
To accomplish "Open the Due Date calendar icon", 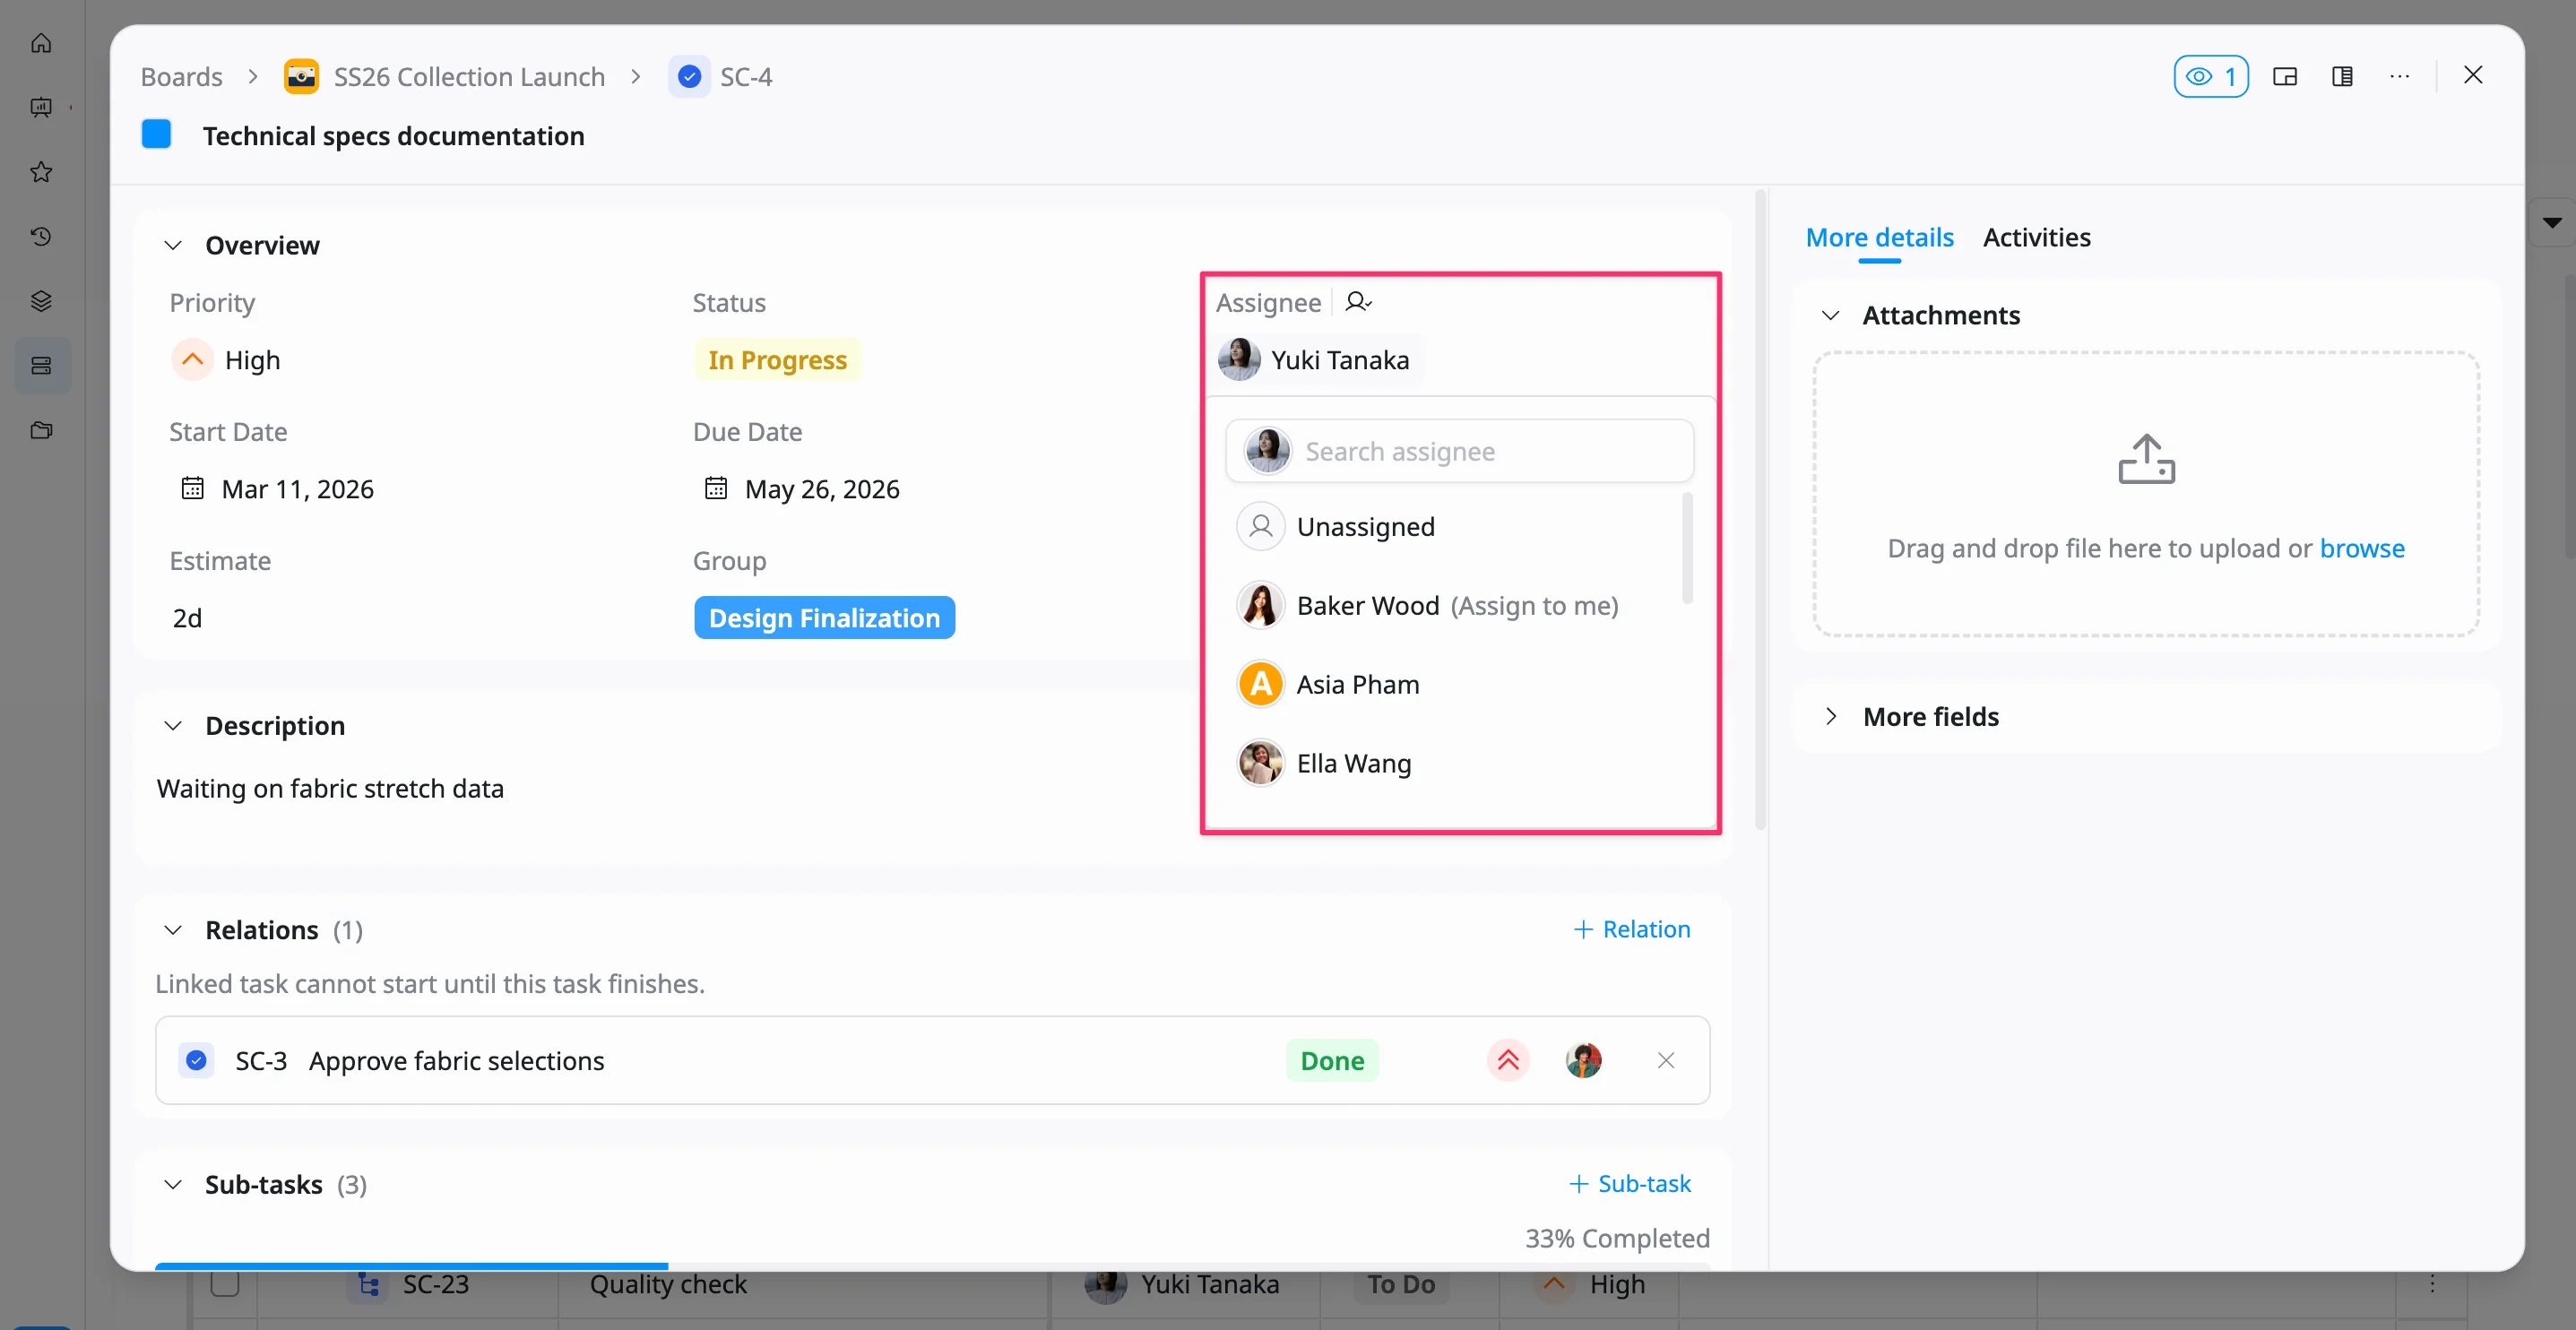I will click(x=716, y=488).
